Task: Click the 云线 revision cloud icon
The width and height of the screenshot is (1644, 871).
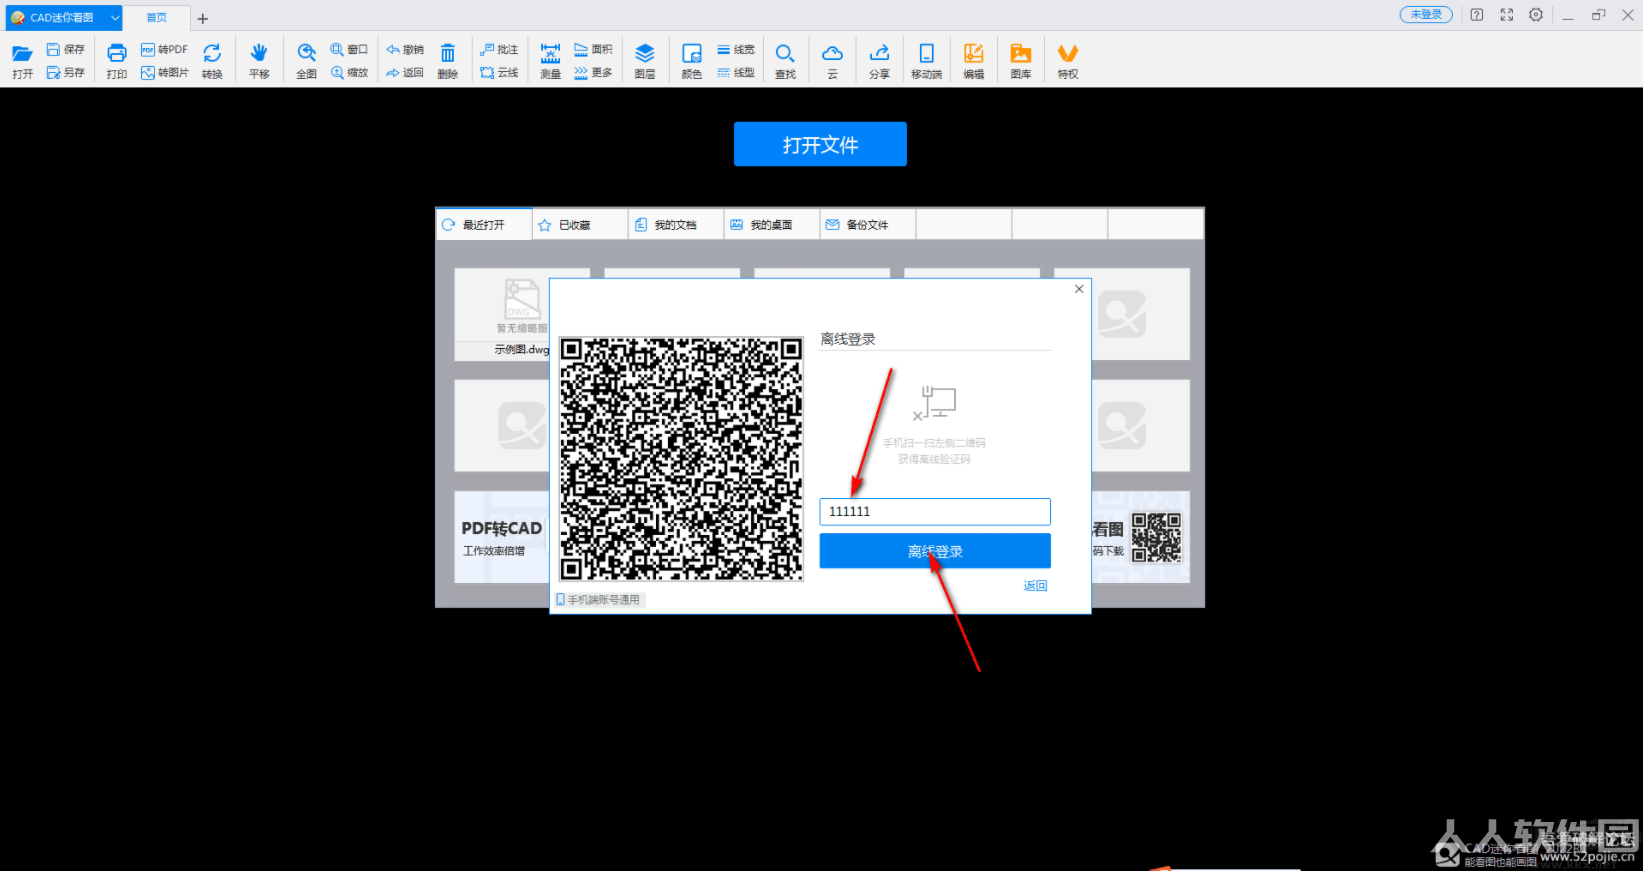Action: tap(499, 73)
